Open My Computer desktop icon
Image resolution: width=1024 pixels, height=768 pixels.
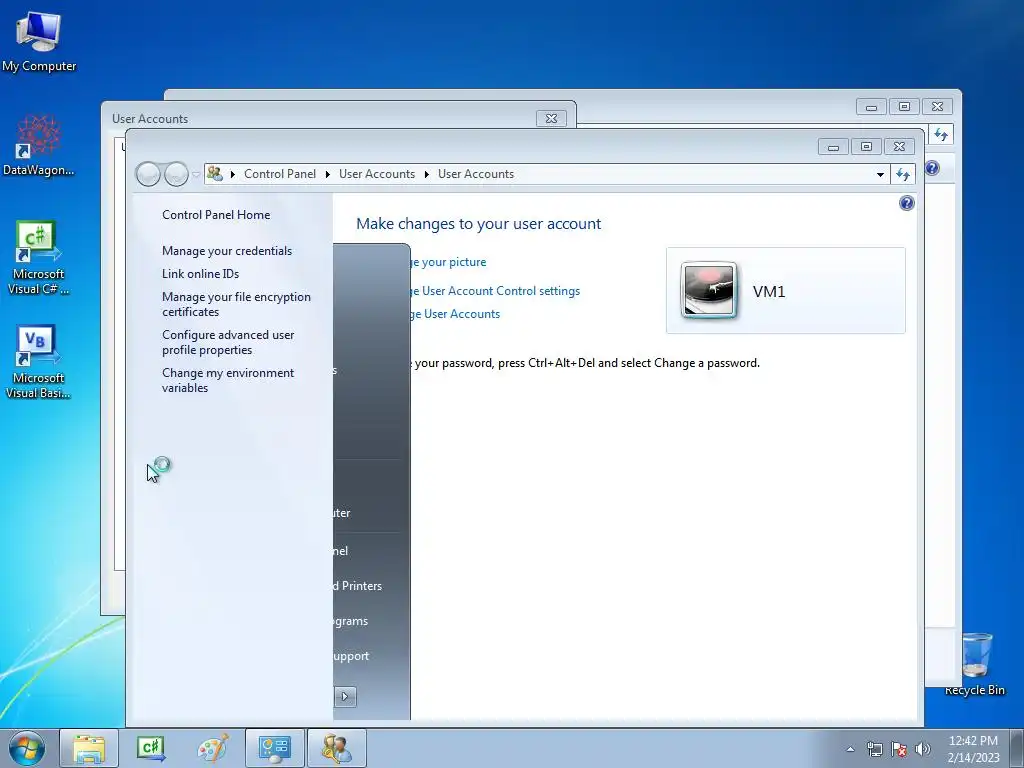[x=39, y=41]
